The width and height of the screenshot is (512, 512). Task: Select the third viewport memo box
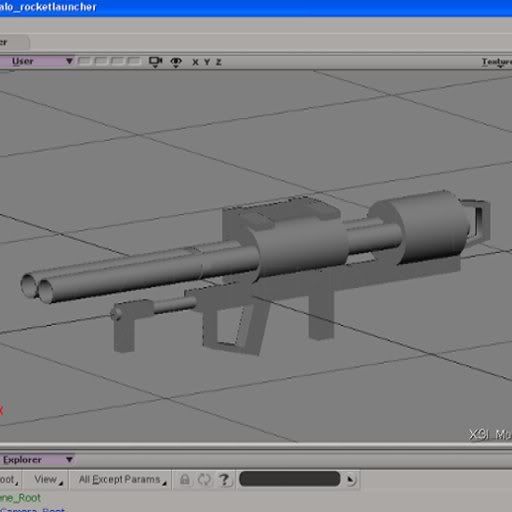(117, 61)
